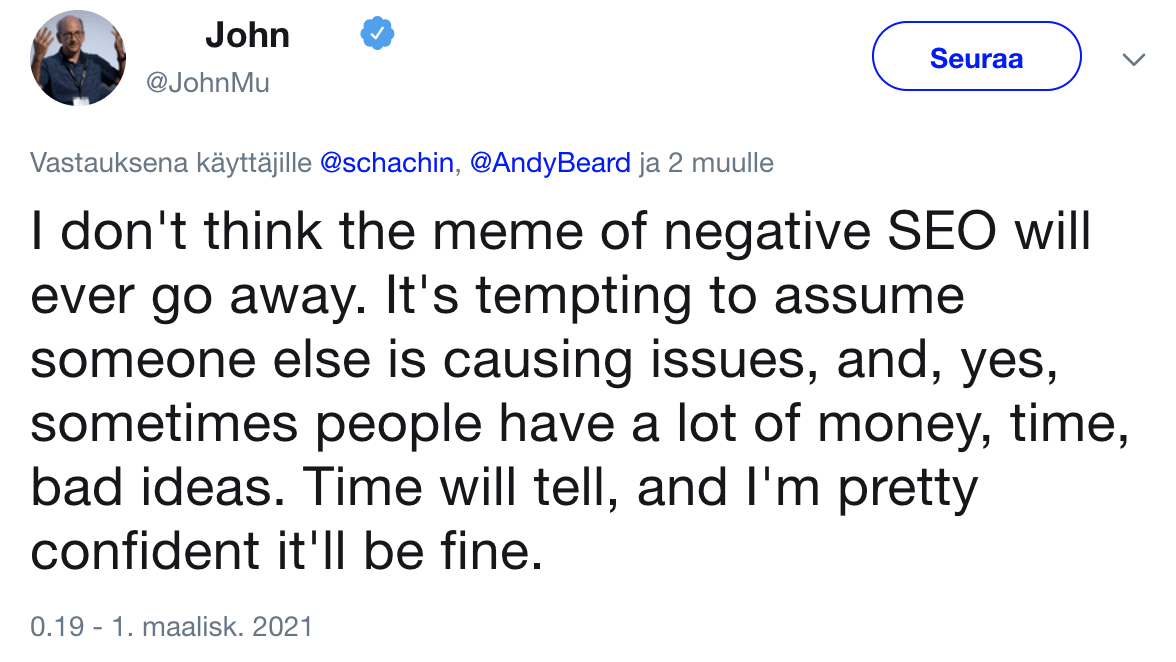Viewport: 1176px width, 662px height.
Task: Open the @schachin profile link
Action: (x=383, y=162)
